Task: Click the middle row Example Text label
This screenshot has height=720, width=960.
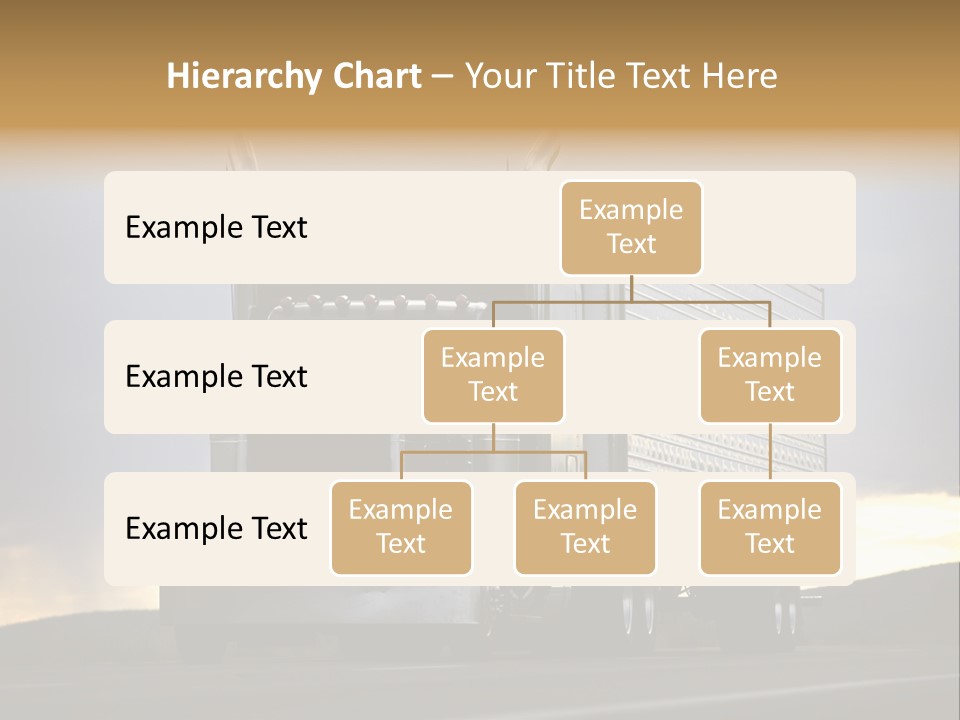Action: 215,376
